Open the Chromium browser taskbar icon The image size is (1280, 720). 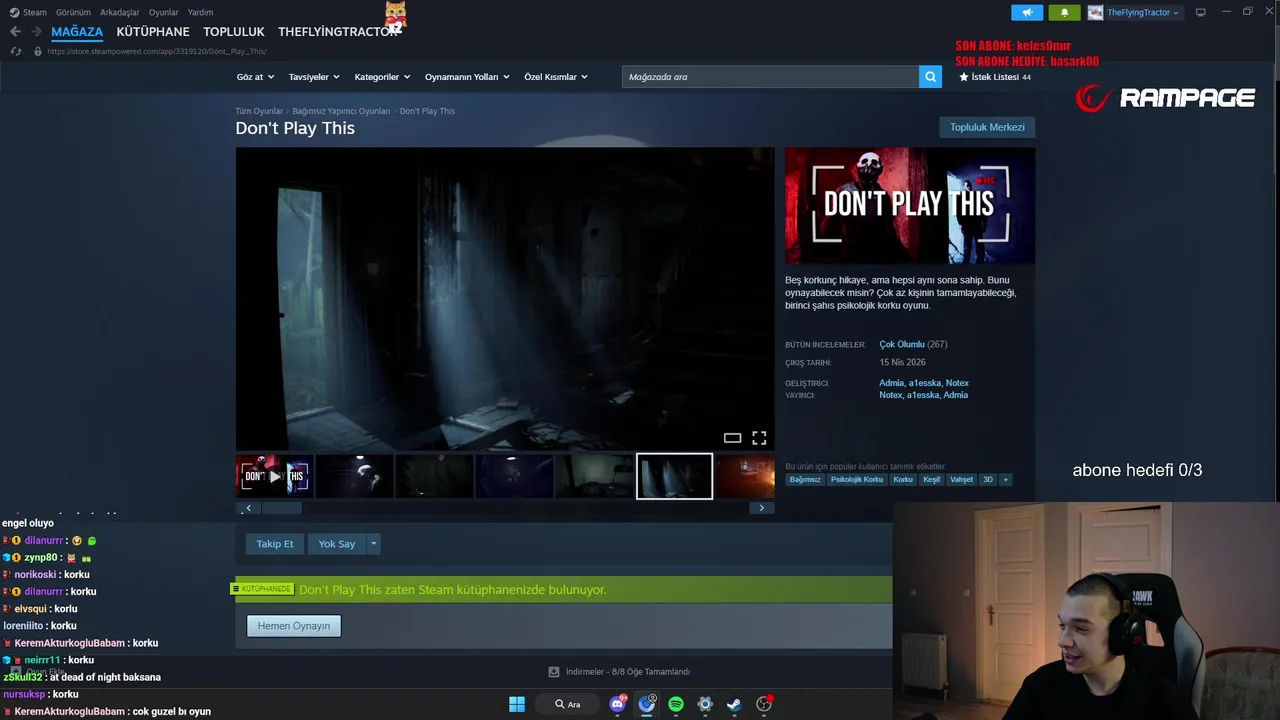[x=647, y=704]
